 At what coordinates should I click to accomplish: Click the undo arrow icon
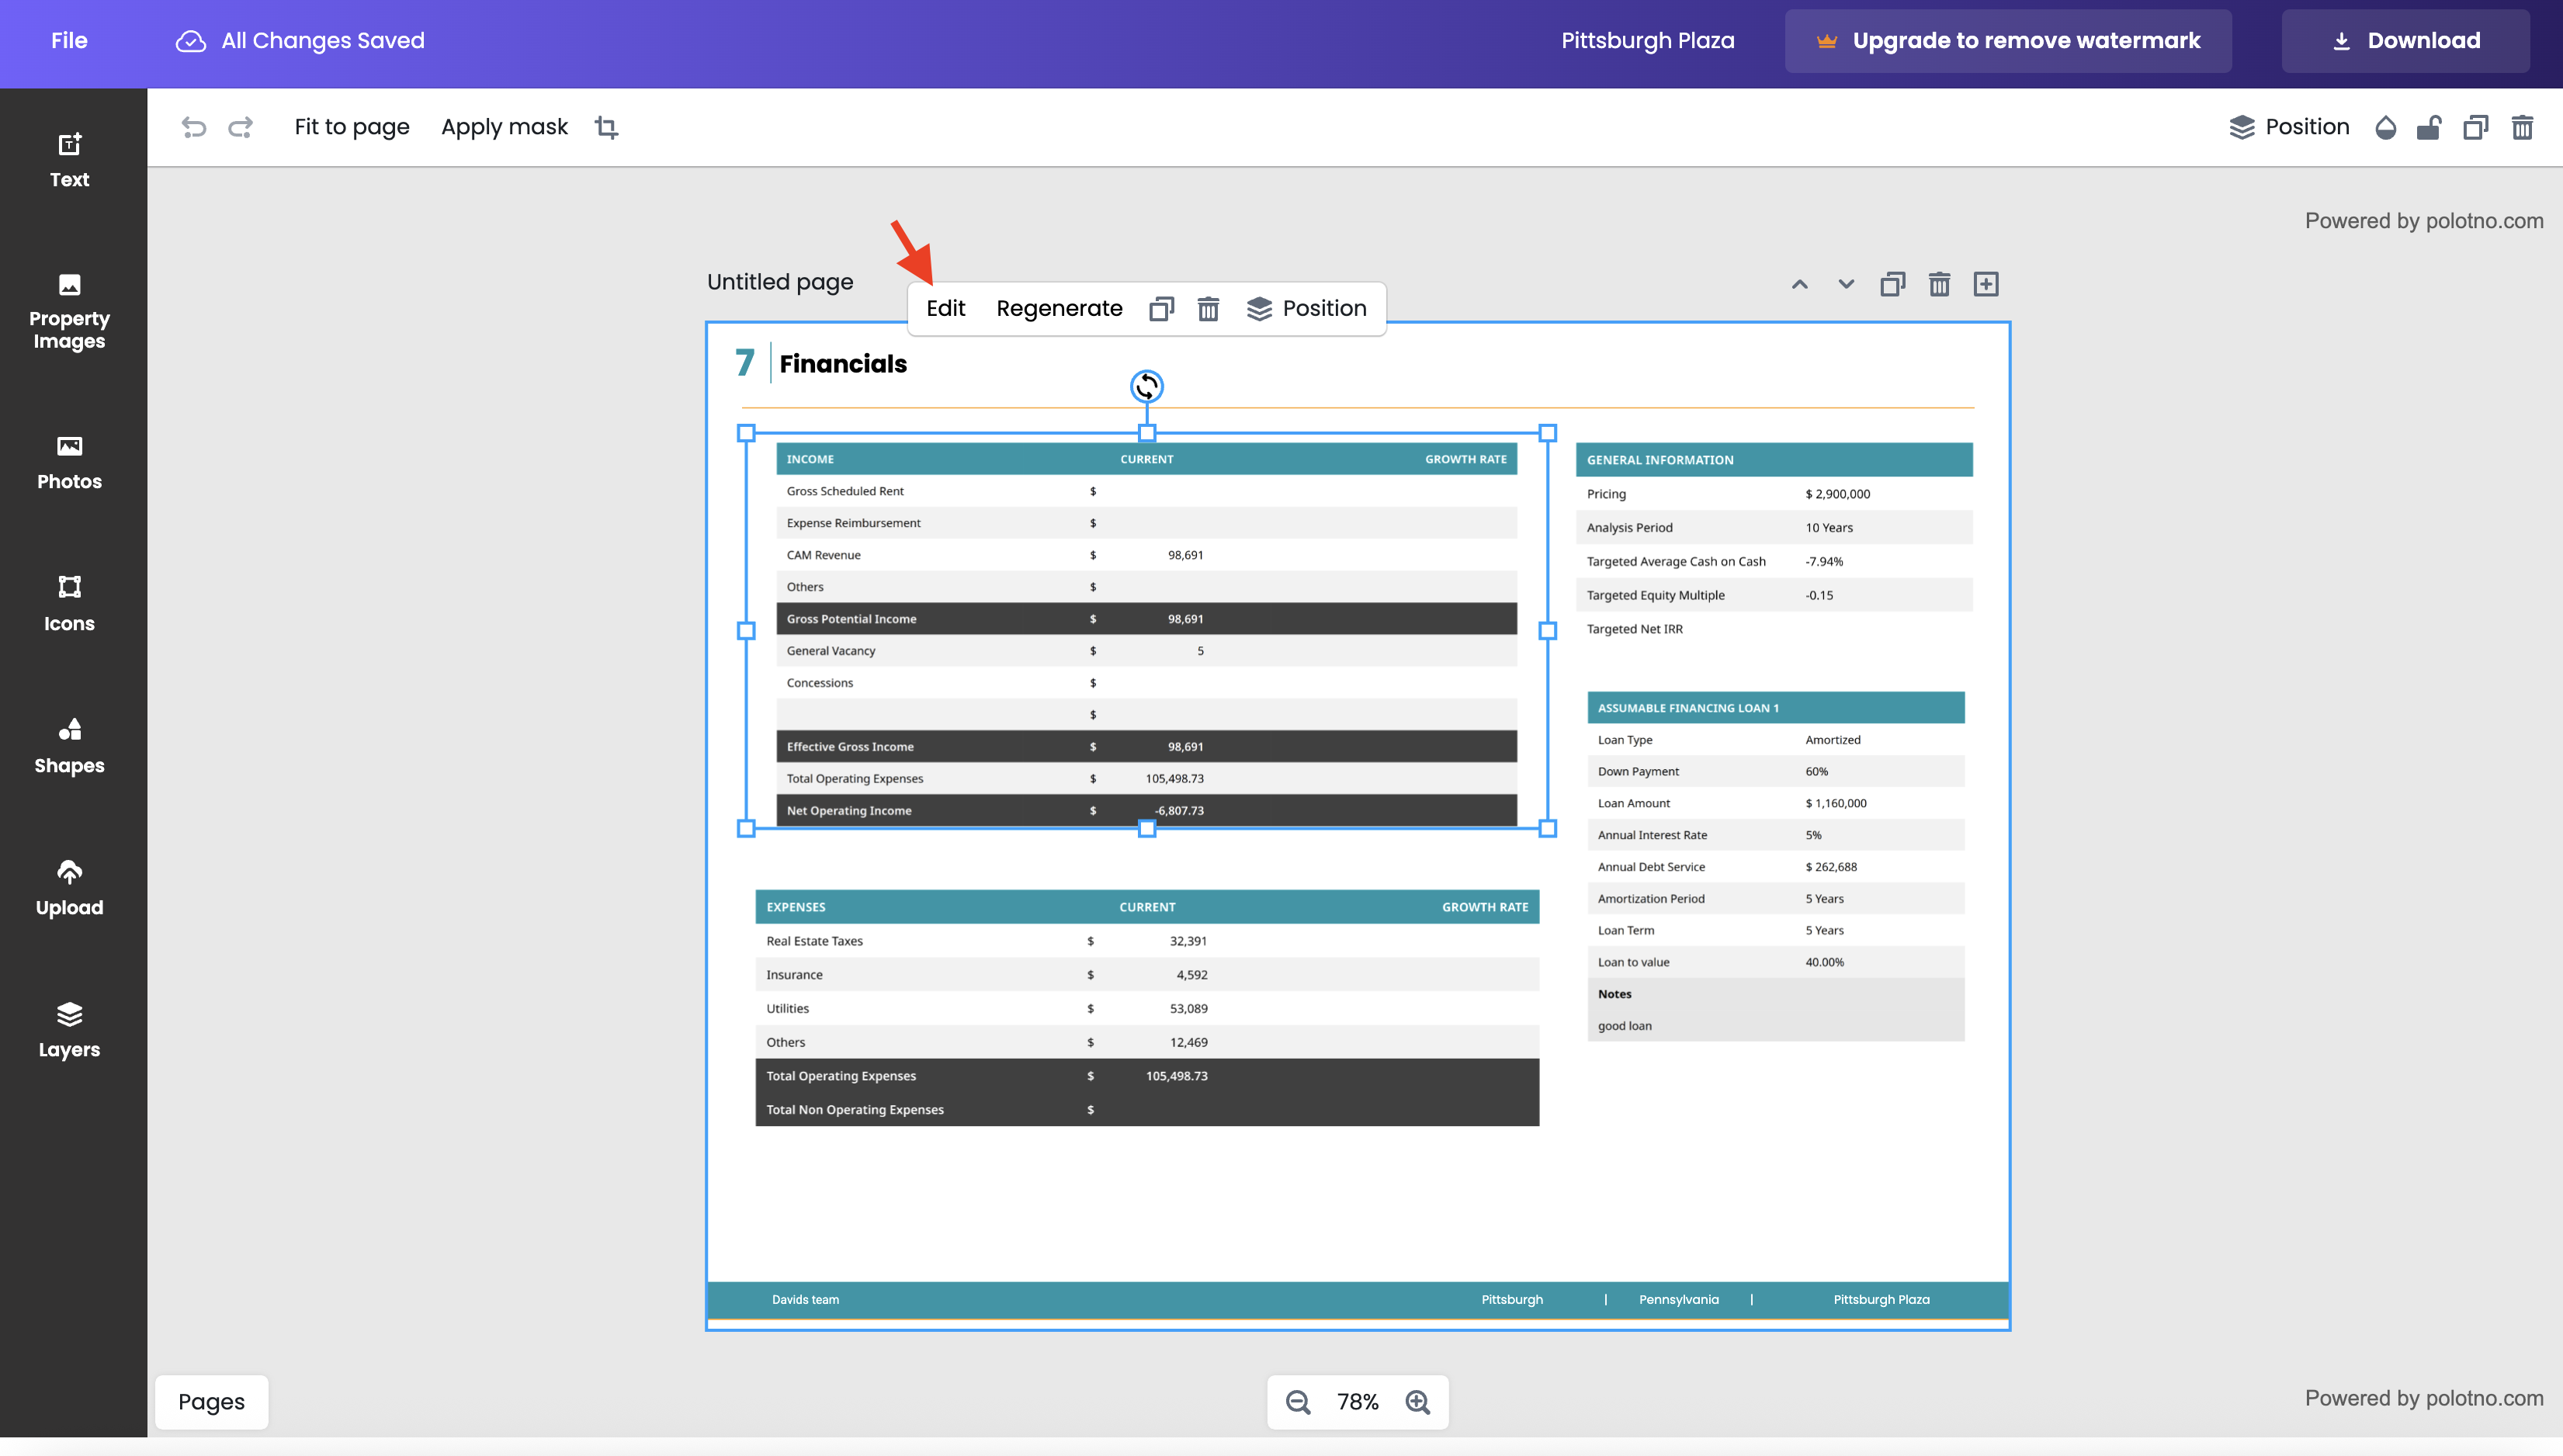[193, 127]
